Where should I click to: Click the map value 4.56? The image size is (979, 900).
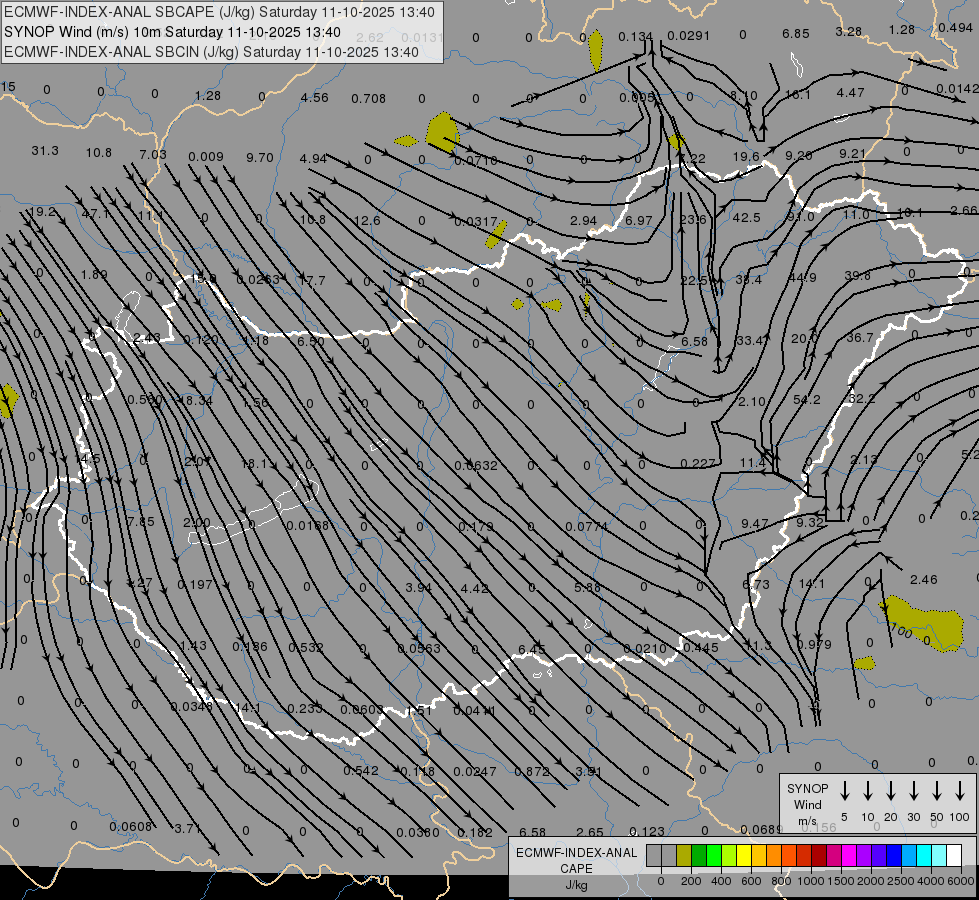pyautogui.click(x=314, y=97)
